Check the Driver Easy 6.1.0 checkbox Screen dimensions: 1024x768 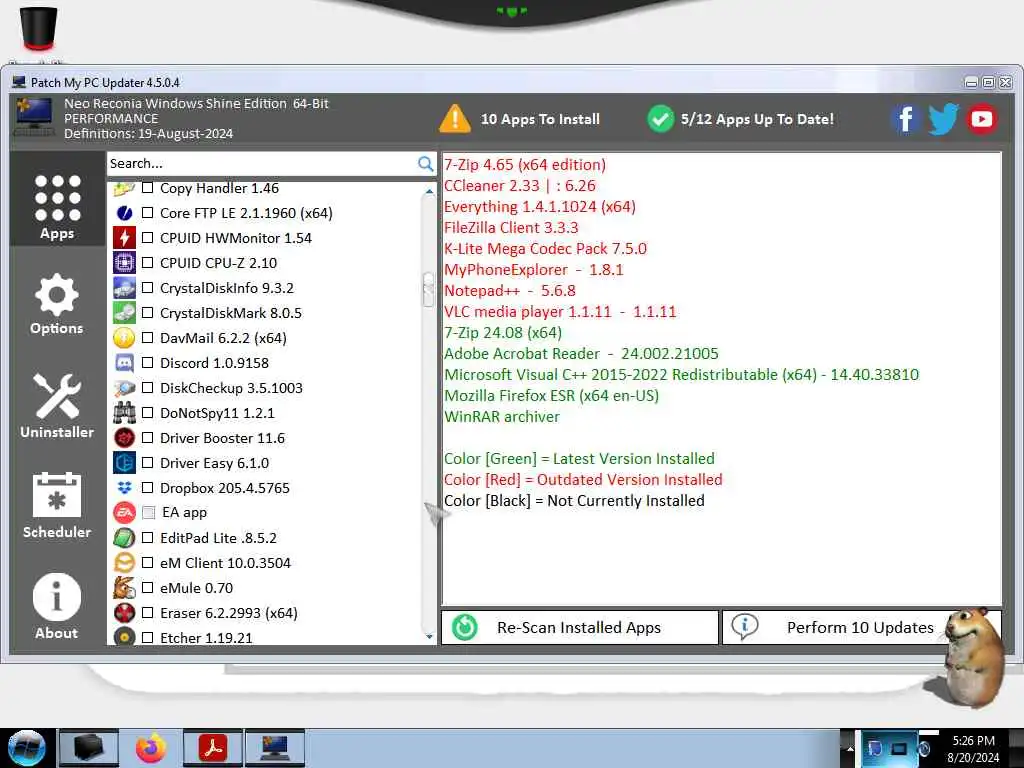pos(148,463)
